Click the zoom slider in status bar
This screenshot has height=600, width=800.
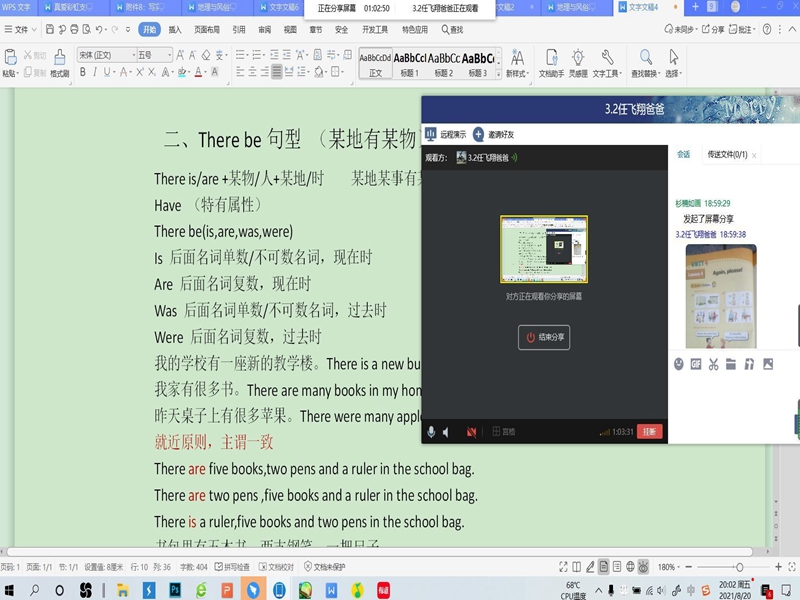point(738,567)
